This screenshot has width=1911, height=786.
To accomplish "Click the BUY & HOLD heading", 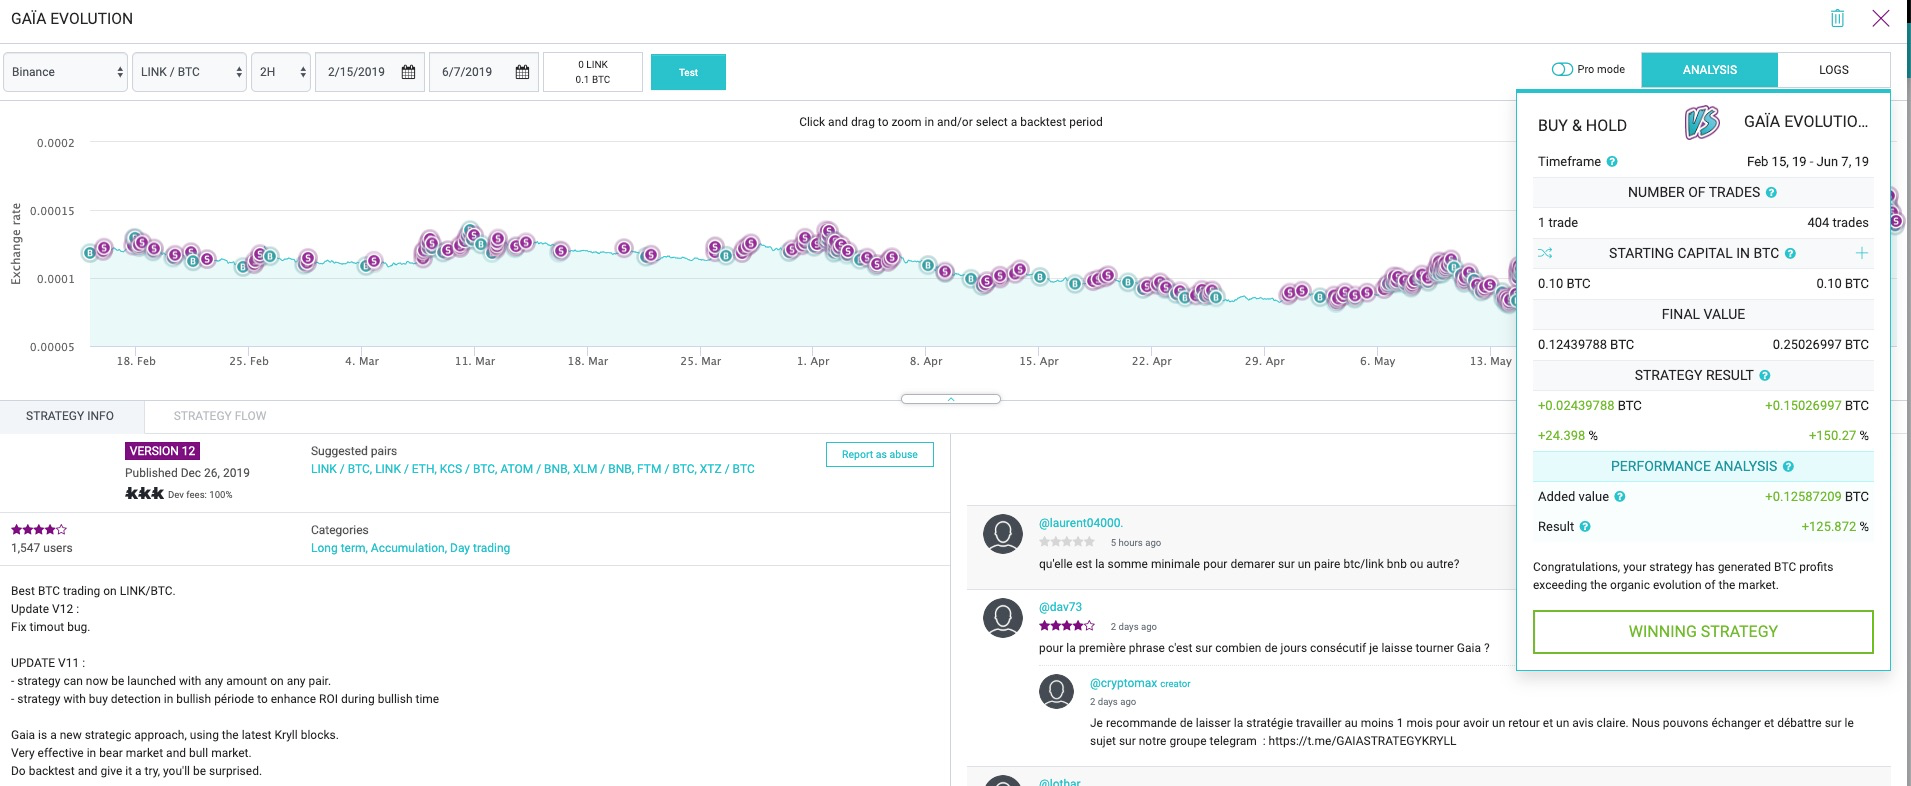I will tap(1582, 126).
